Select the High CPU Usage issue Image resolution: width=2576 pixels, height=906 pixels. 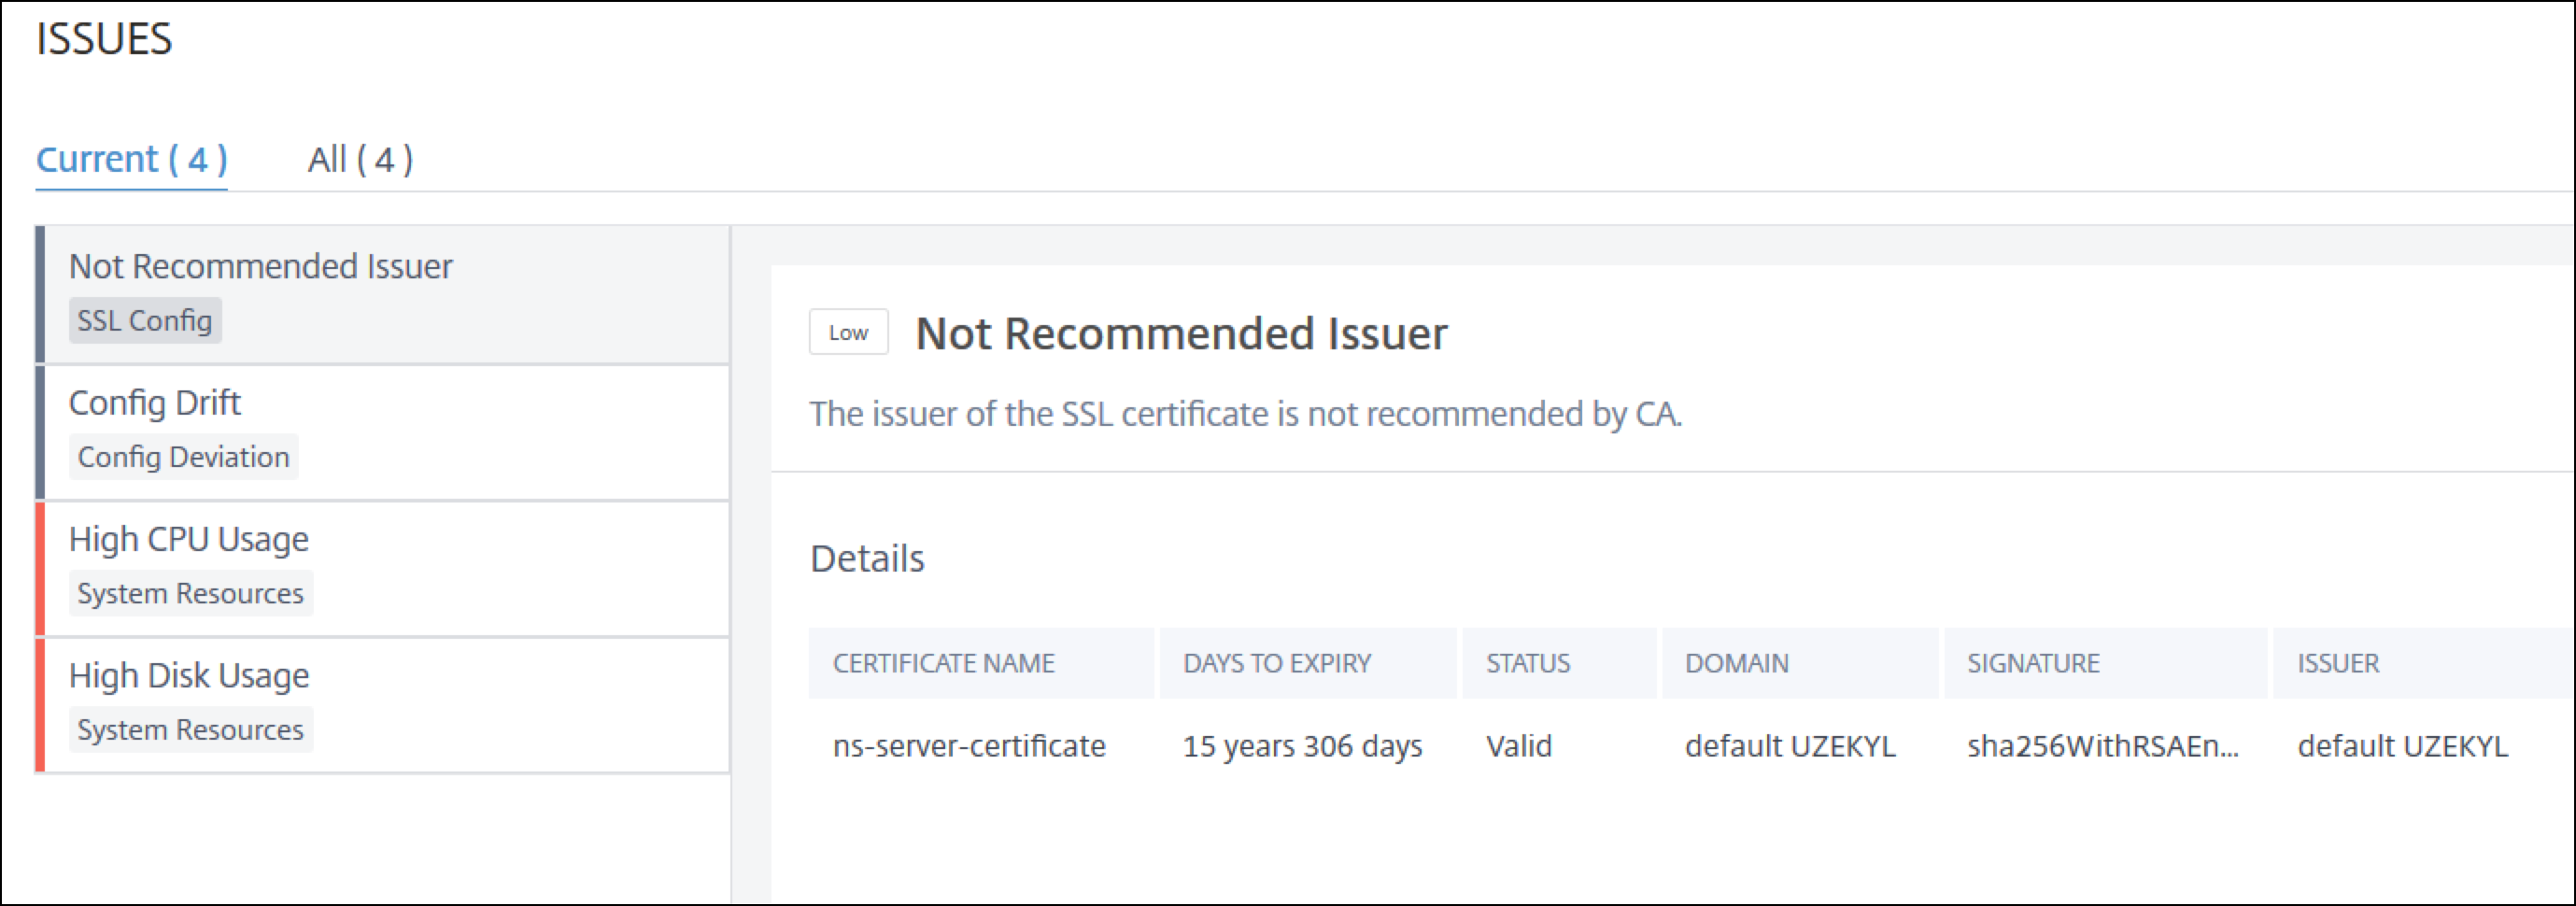(x=384, y=568)
